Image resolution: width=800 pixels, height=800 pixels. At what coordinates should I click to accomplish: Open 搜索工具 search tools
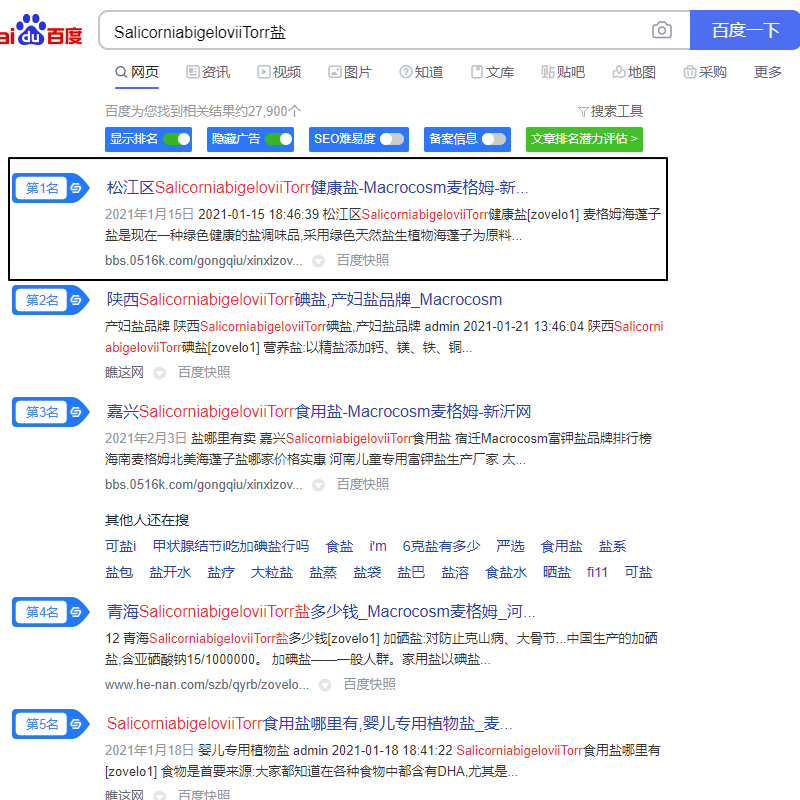[610, 111]
